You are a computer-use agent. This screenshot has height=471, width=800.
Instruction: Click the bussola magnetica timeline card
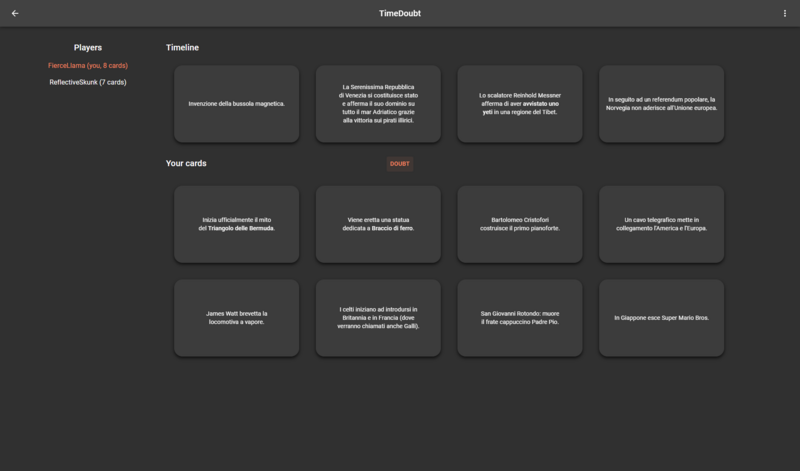click(x=236, y=104)
